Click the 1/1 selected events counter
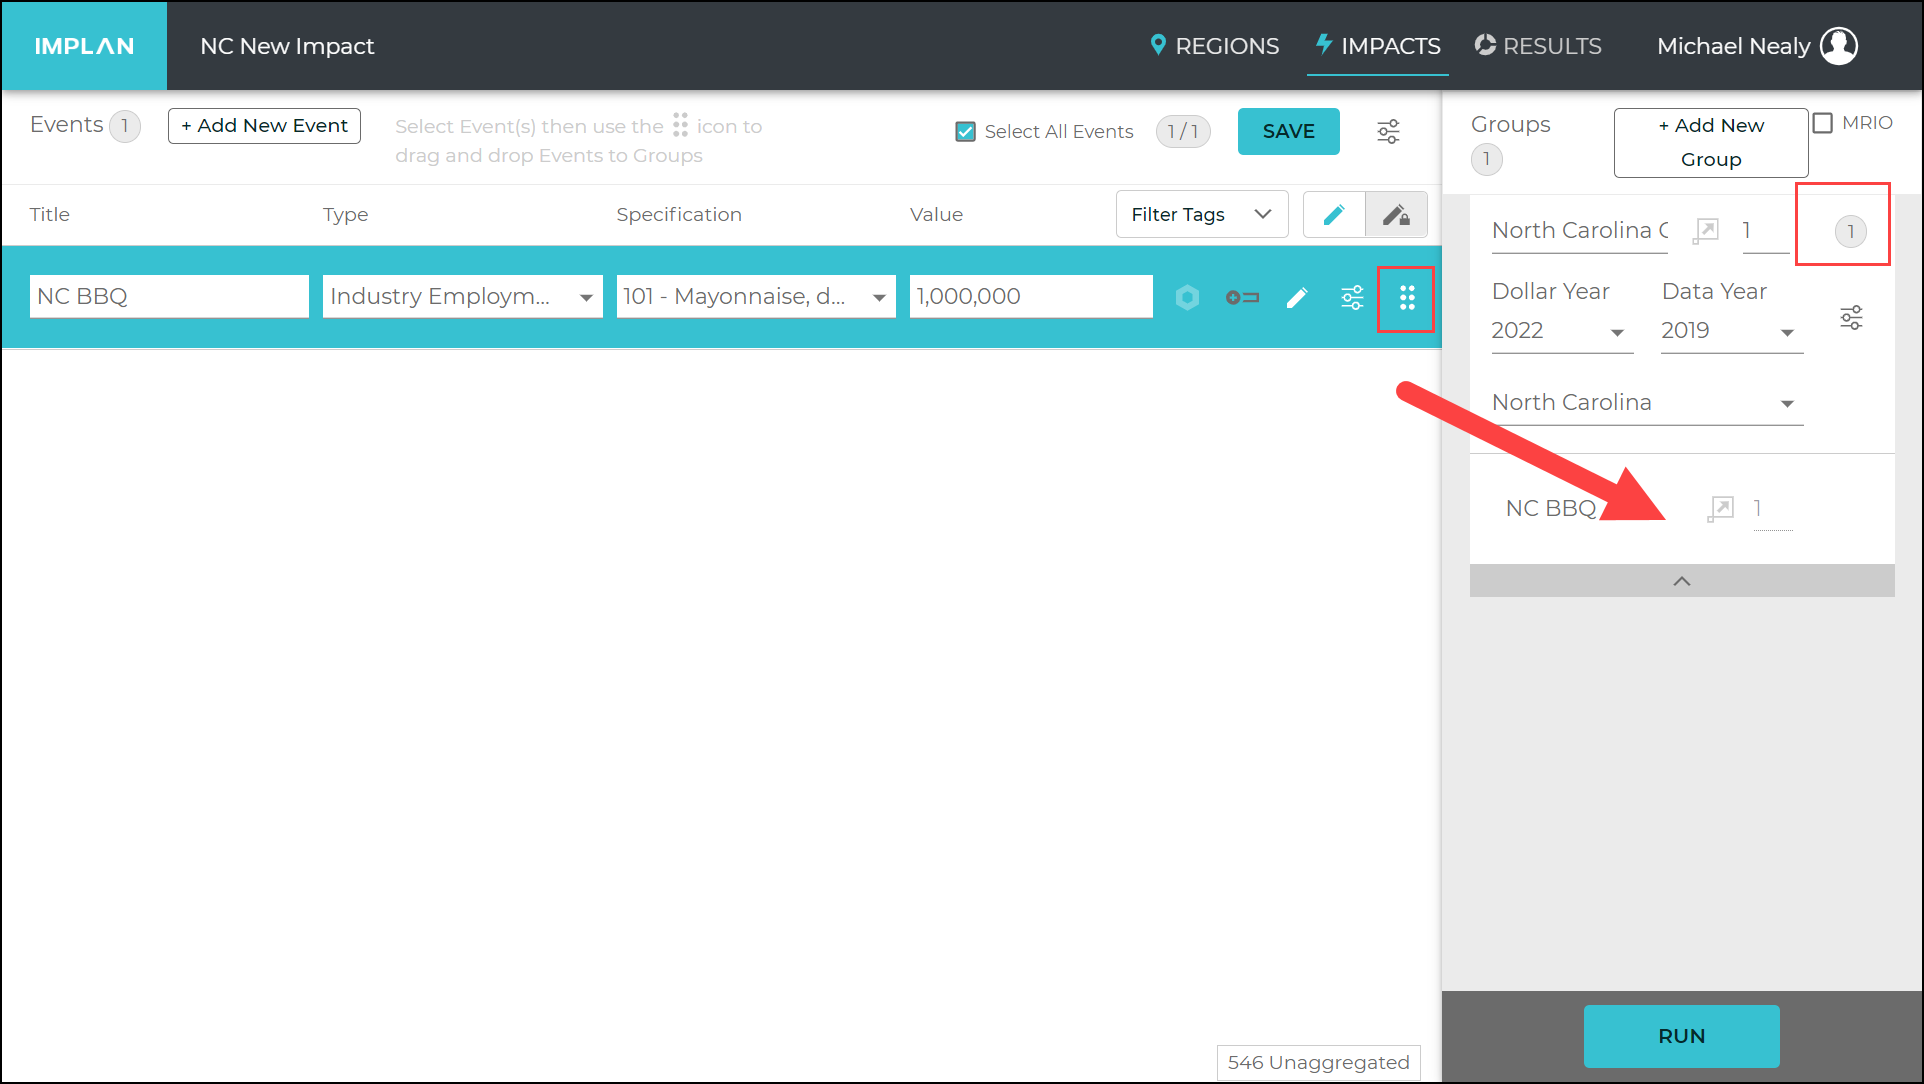Viewport: 1924px width, 1084px height. coord(1183,131)
